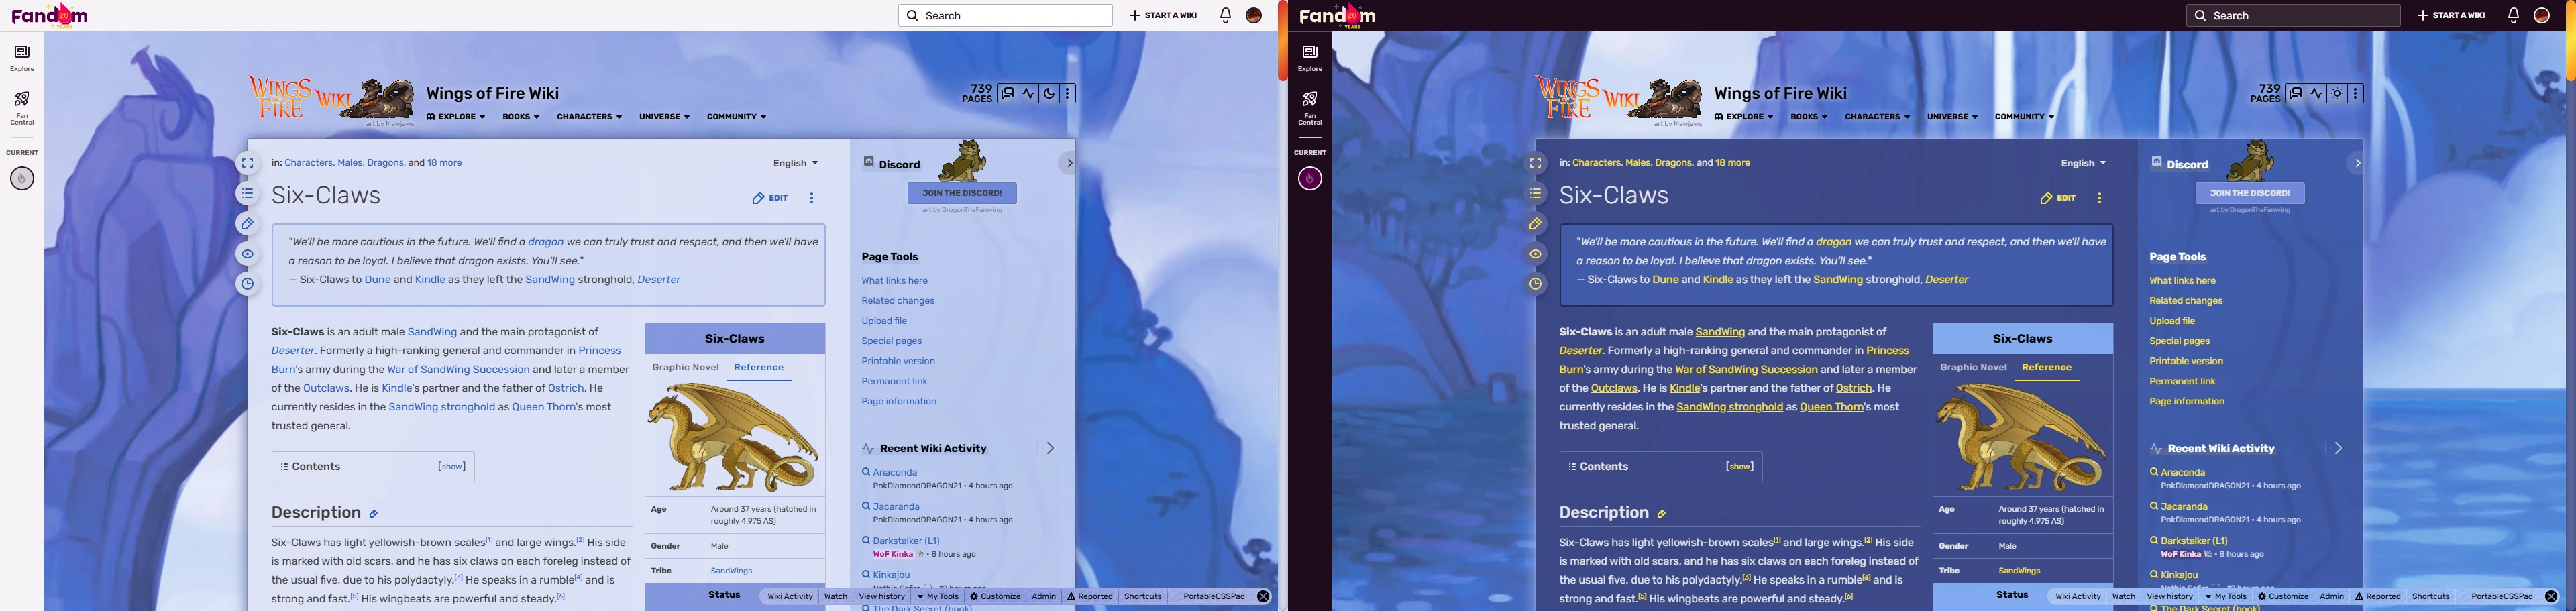Screen dimensions: 2576x611
Task: Expand the Universe menu in dark-theme wiki nav
Action: click(1952, 117)
